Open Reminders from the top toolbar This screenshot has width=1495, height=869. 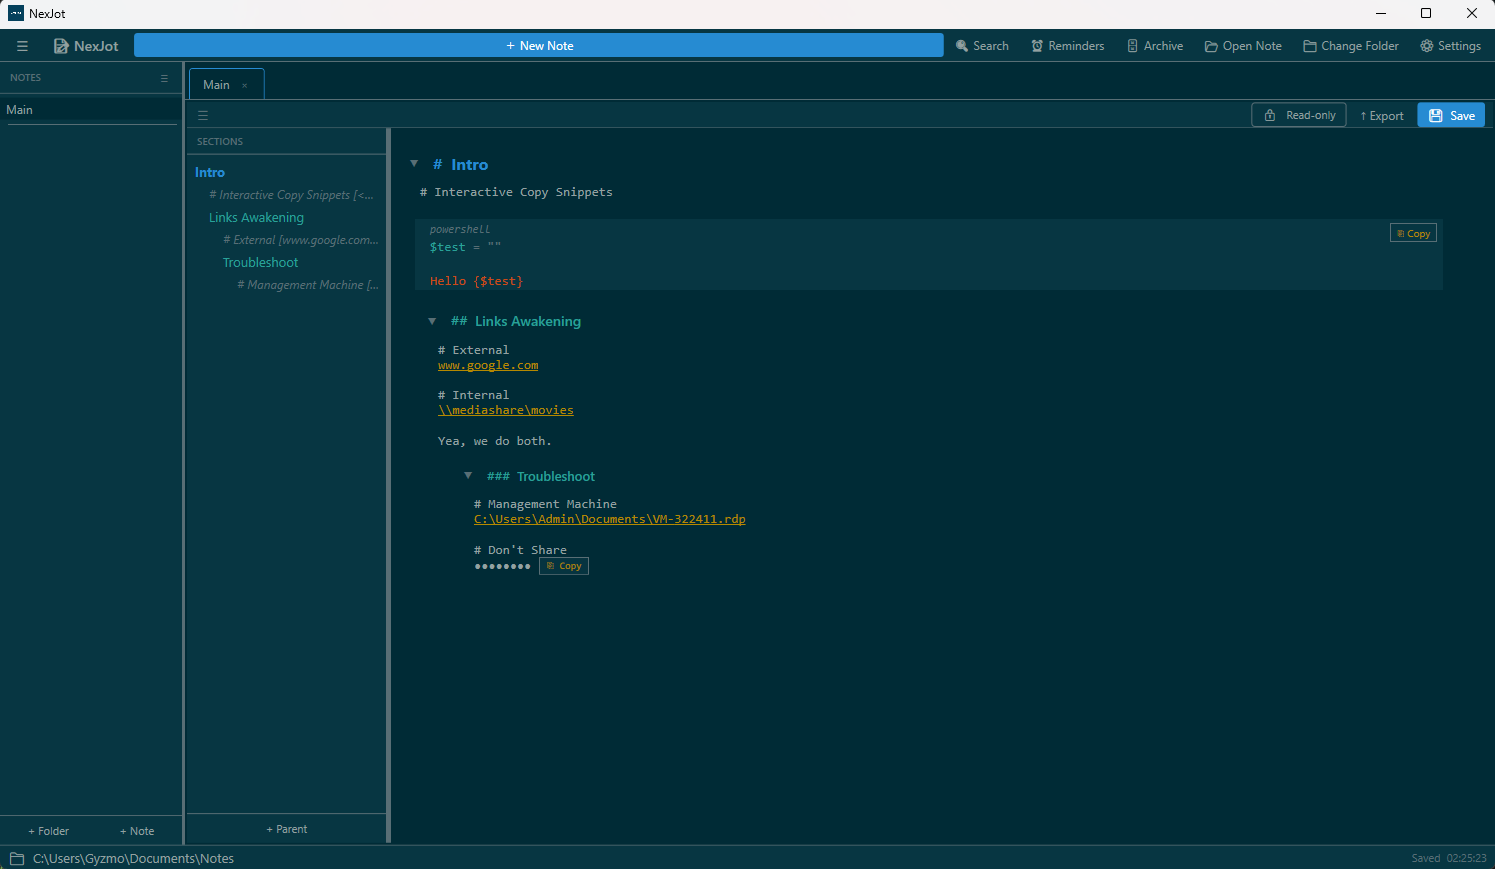1068,46
